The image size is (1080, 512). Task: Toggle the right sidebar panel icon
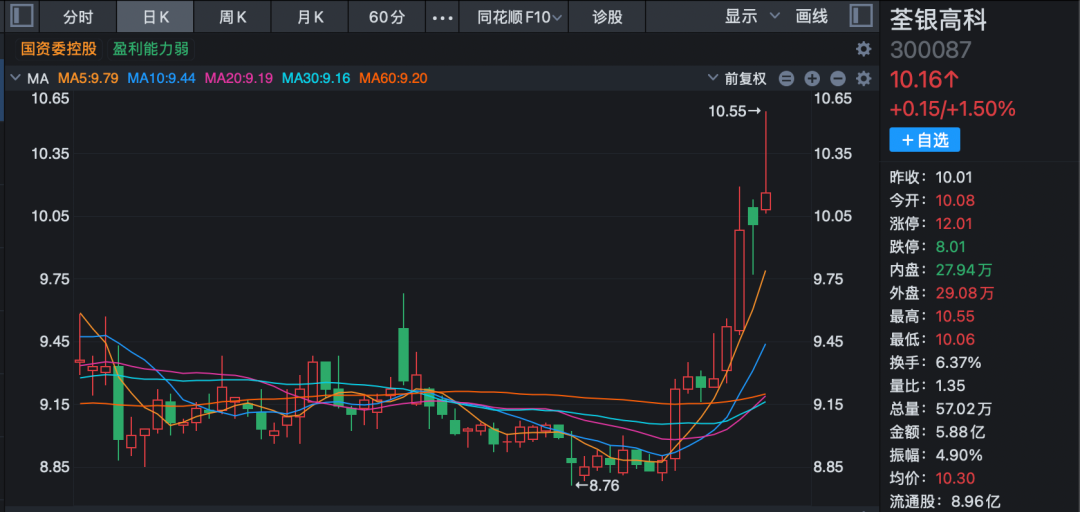click(860, 16)
